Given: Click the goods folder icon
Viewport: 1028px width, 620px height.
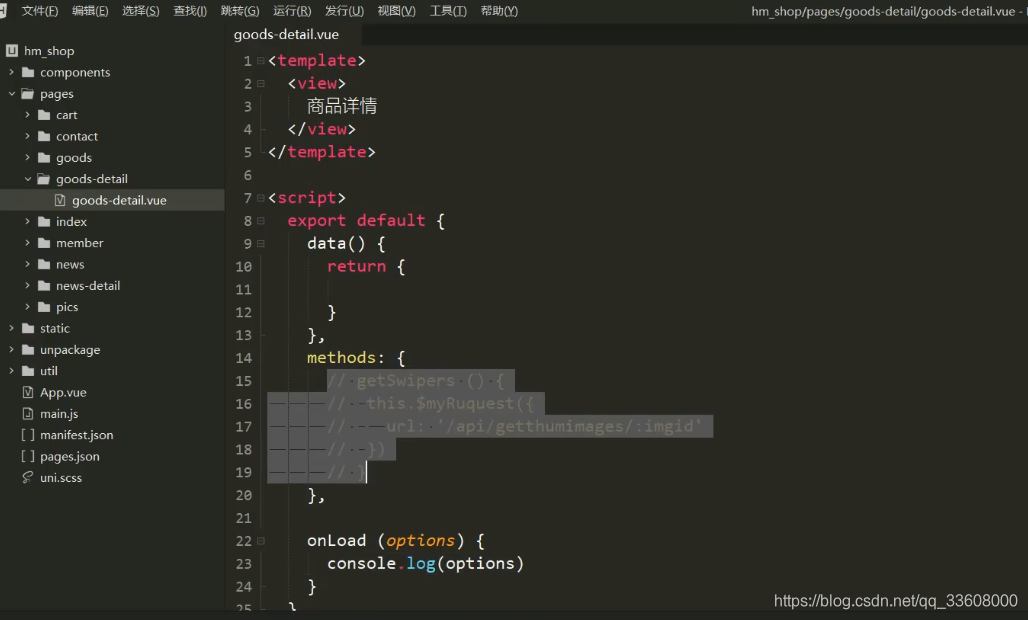Looking at the screenshot, I should (x=44, y=157).
